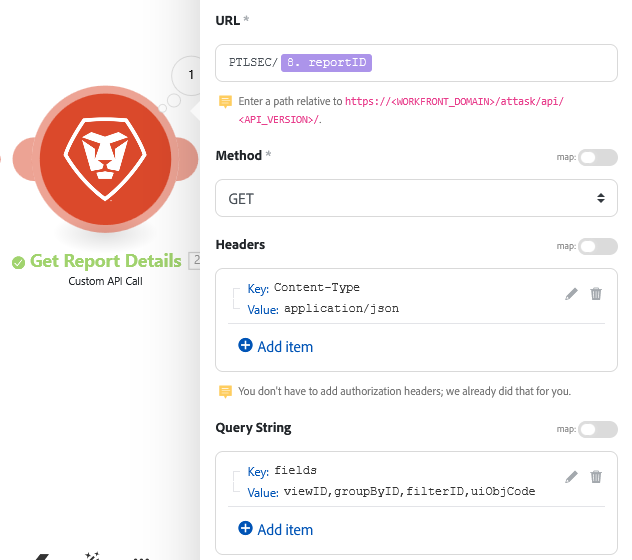Click the execution count bubble labeled 1

point(189,75)
